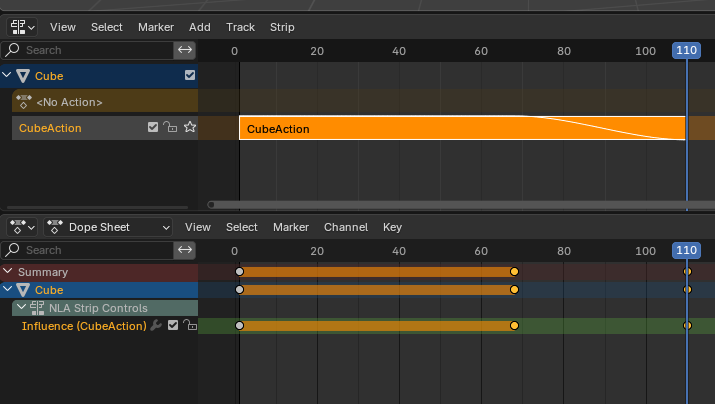Select the Cube channel name in NLA

click(x=49, y=76)
